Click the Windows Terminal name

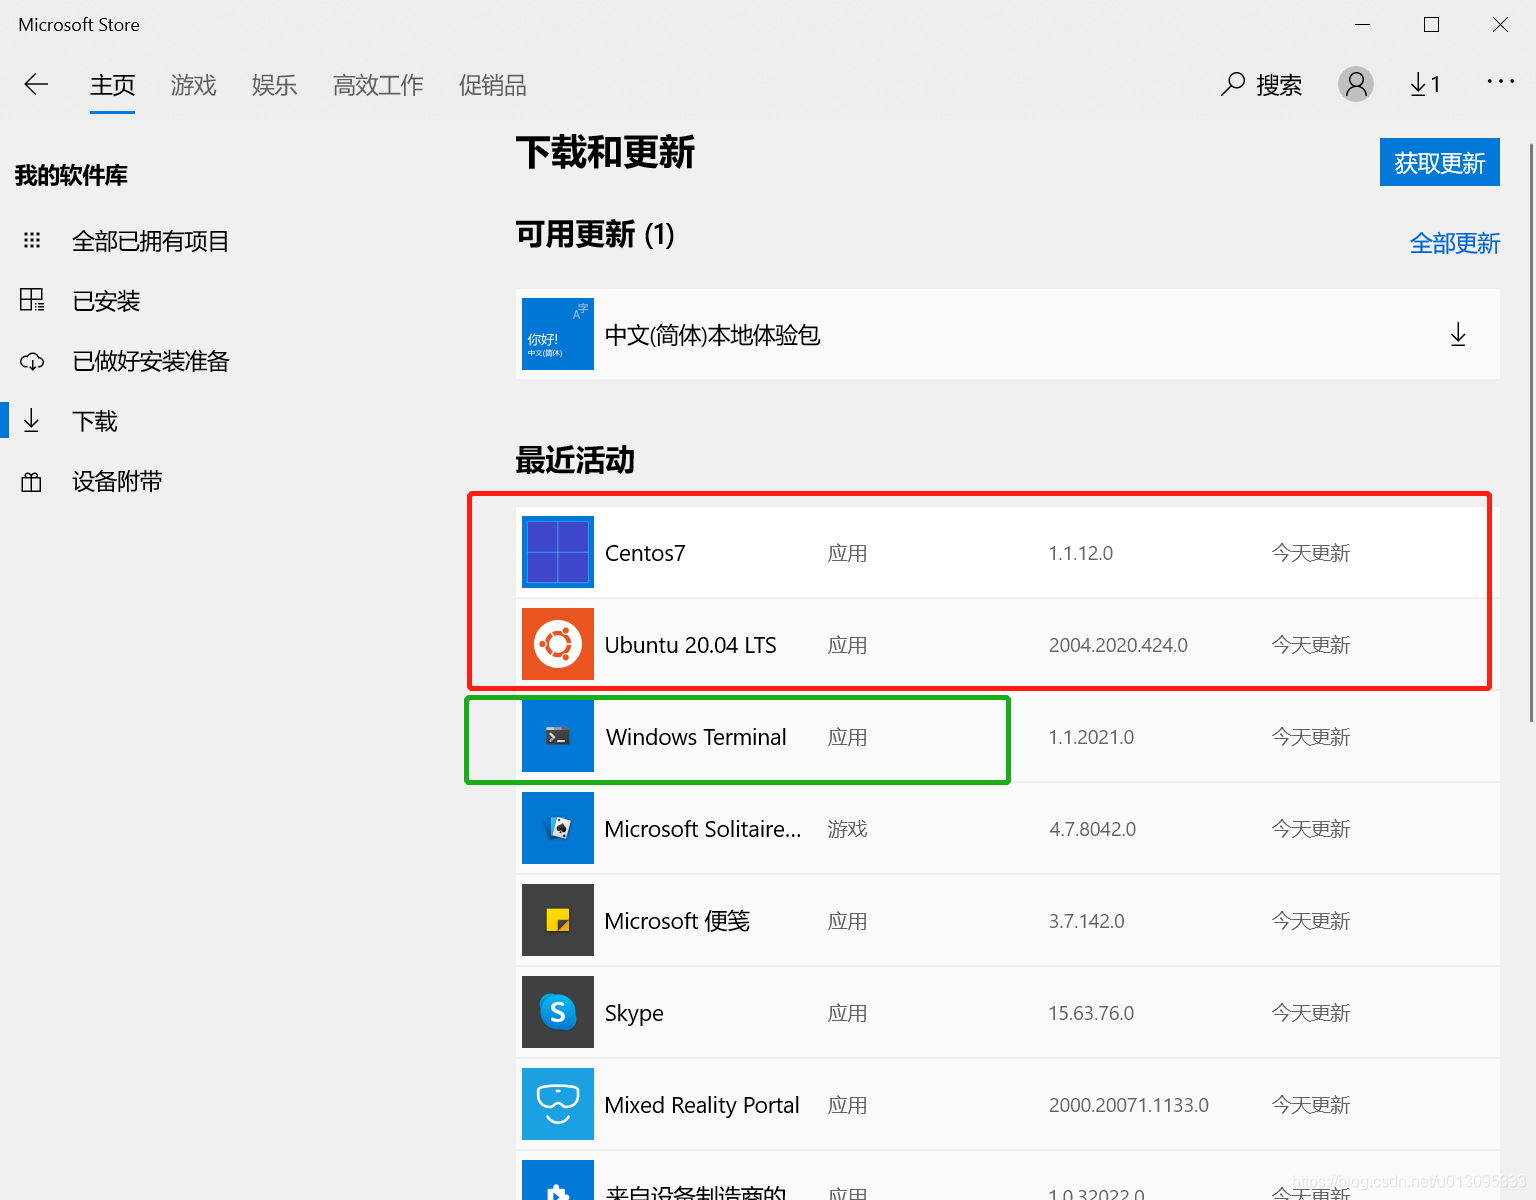(x=696, y=737)
